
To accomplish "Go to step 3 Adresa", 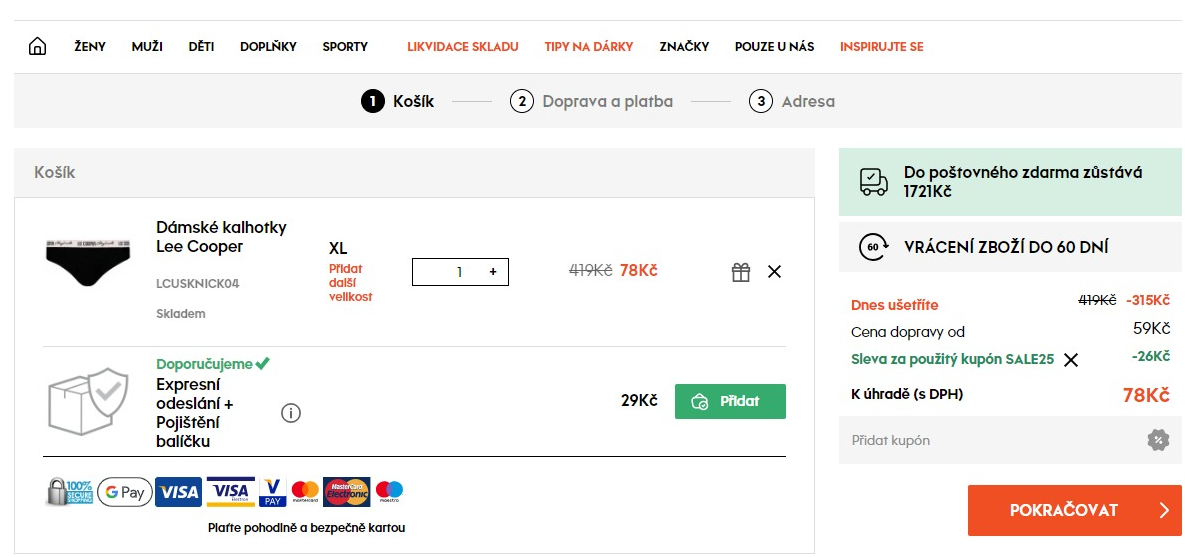I will (x=792, y=101).
